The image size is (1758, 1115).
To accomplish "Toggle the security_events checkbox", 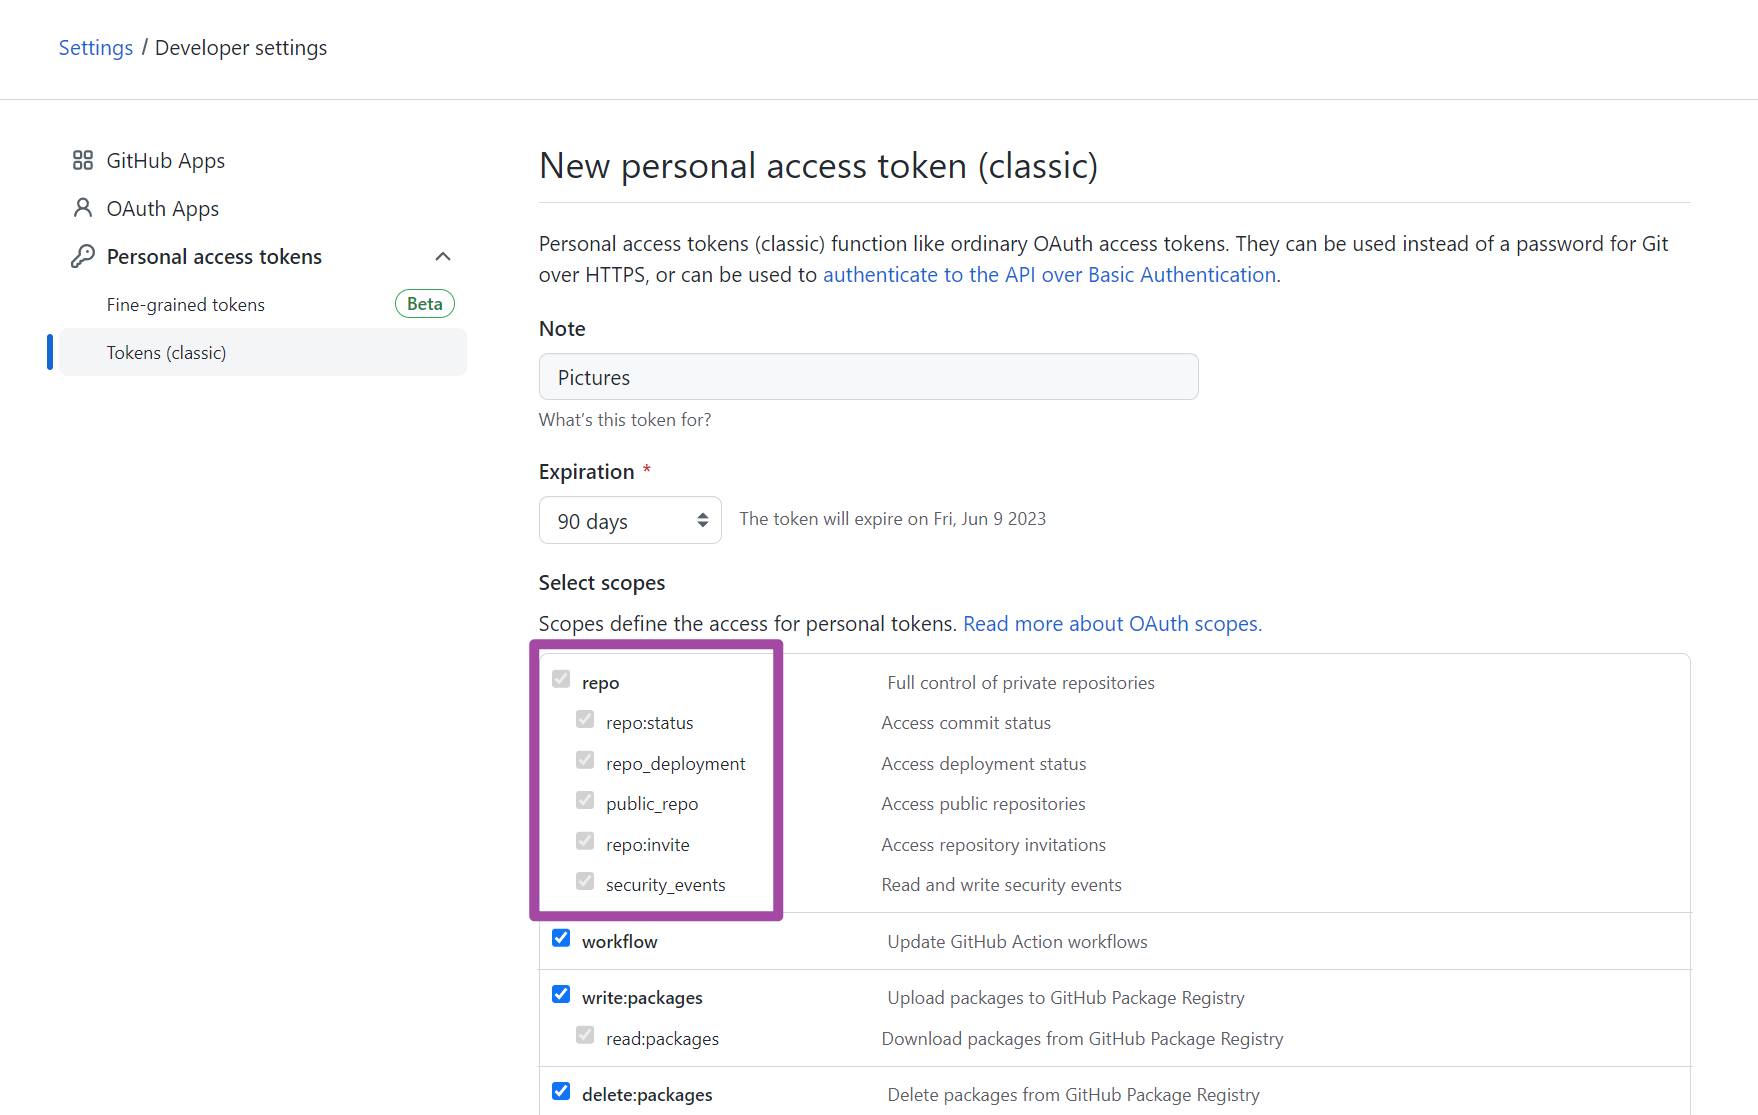I will (585, 881).
